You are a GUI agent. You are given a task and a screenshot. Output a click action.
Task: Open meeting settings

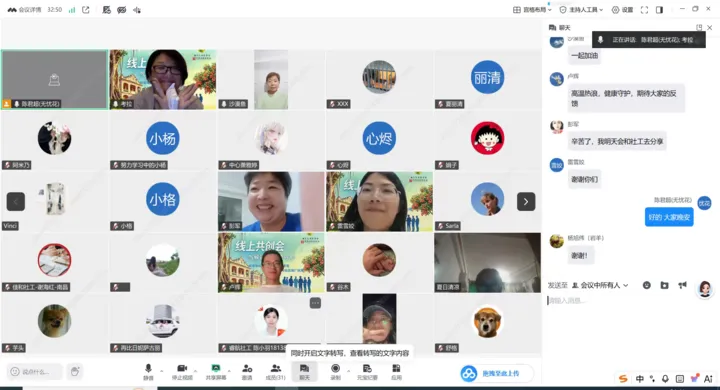tap(622, 10)
